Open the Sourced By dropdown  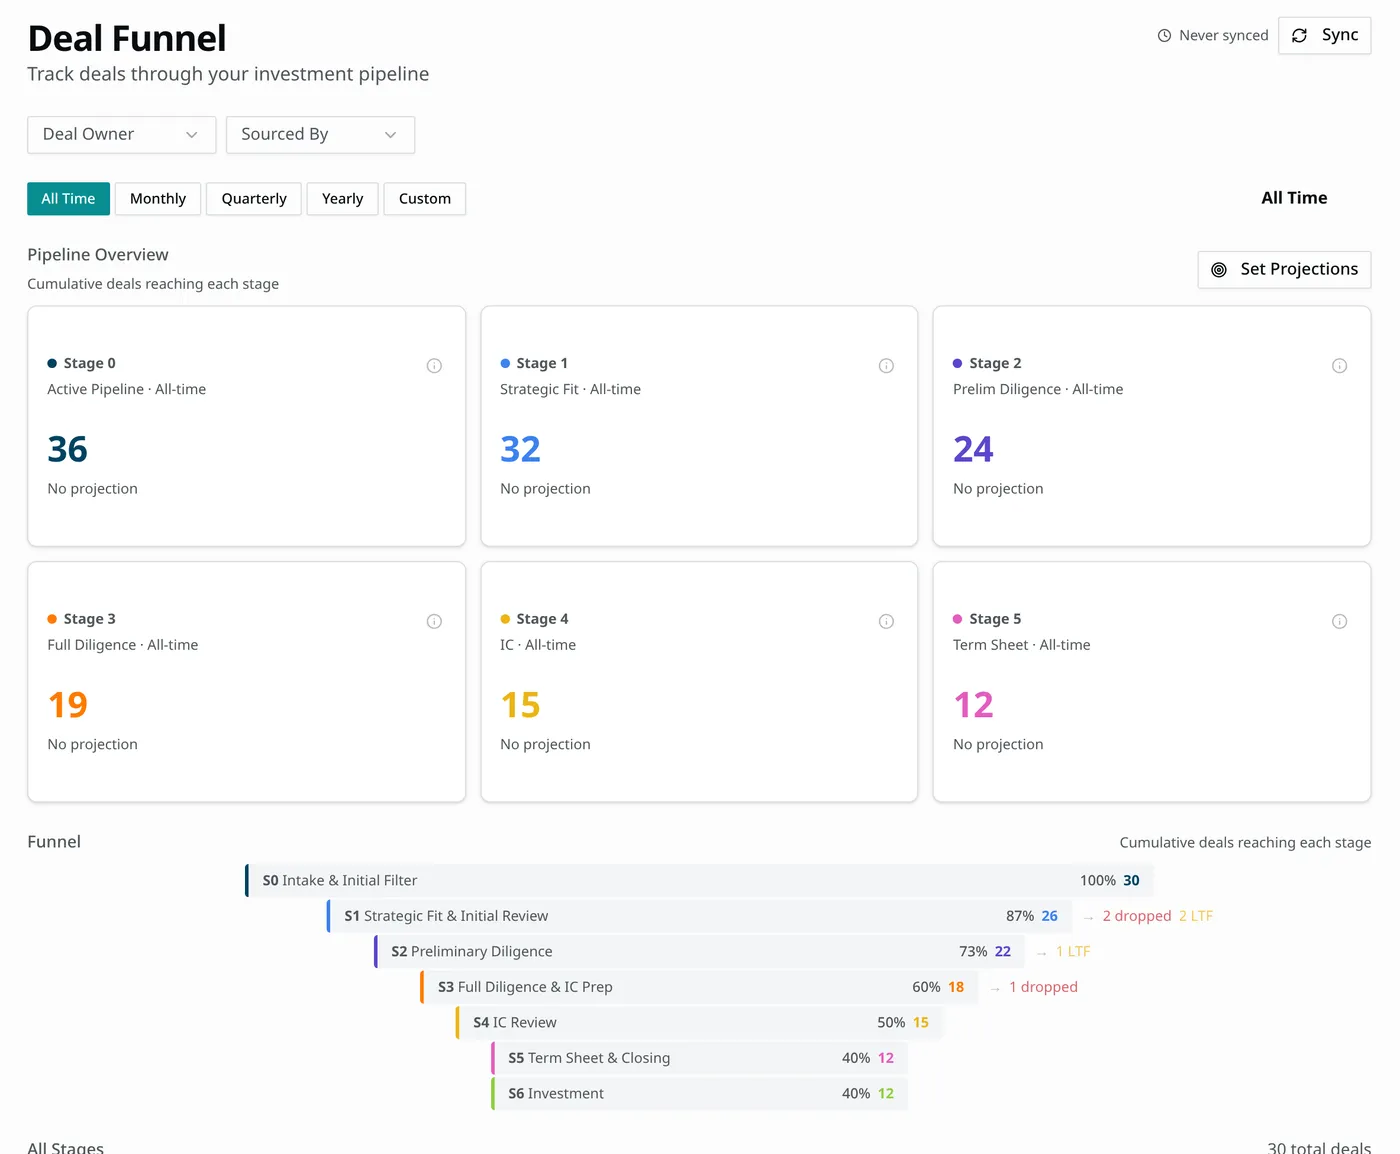click(320, 135)
